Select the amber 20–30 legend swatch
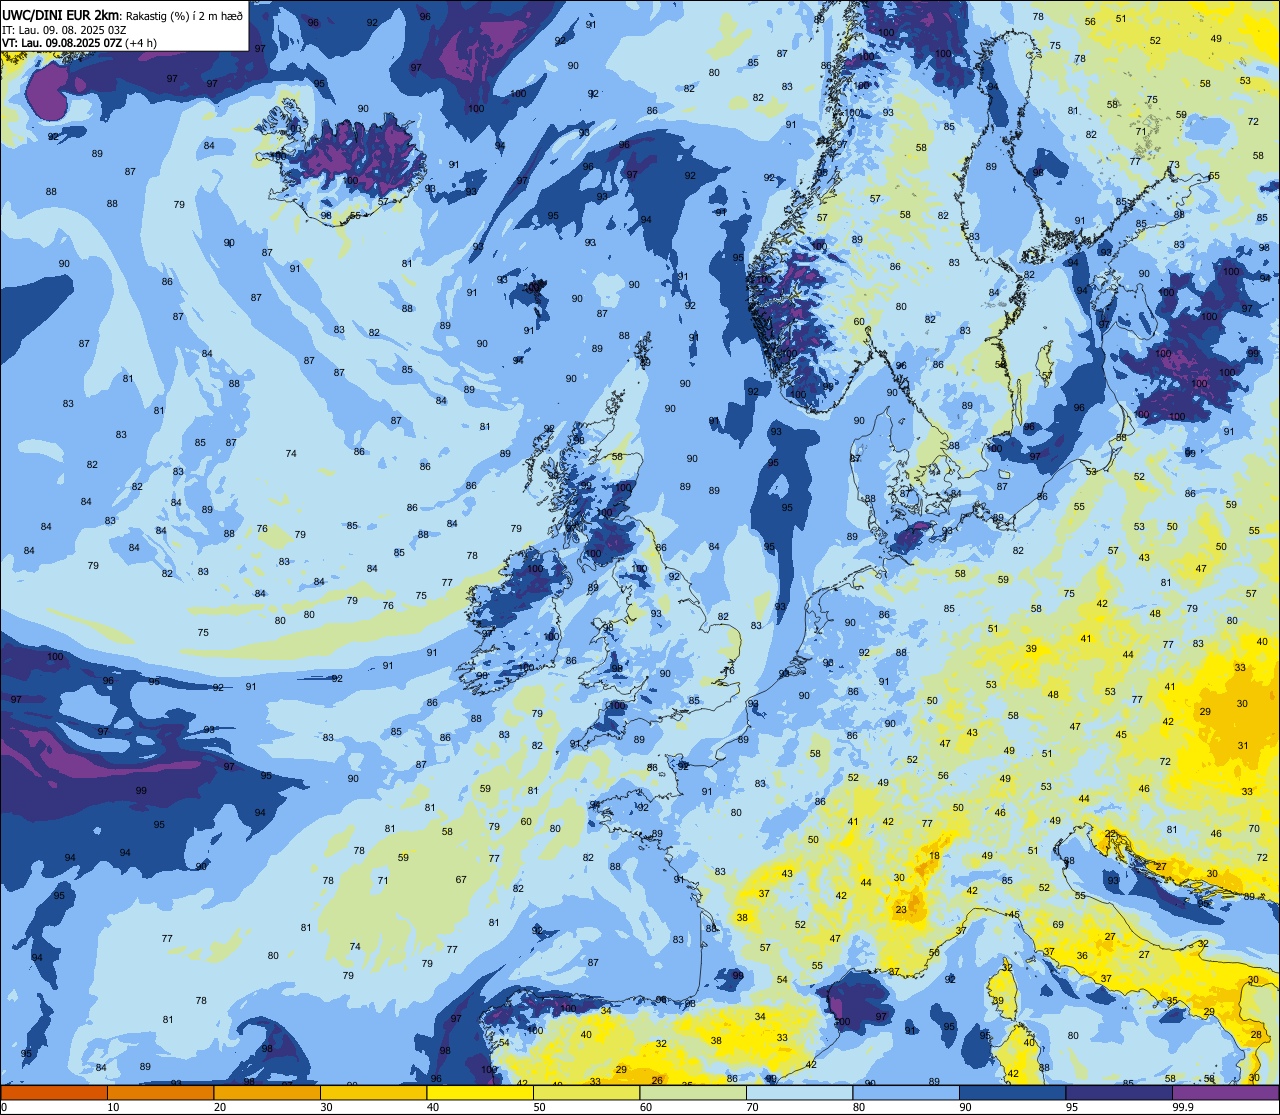Screen dimensions: 1280x1115 click(x=267, y=1092)
